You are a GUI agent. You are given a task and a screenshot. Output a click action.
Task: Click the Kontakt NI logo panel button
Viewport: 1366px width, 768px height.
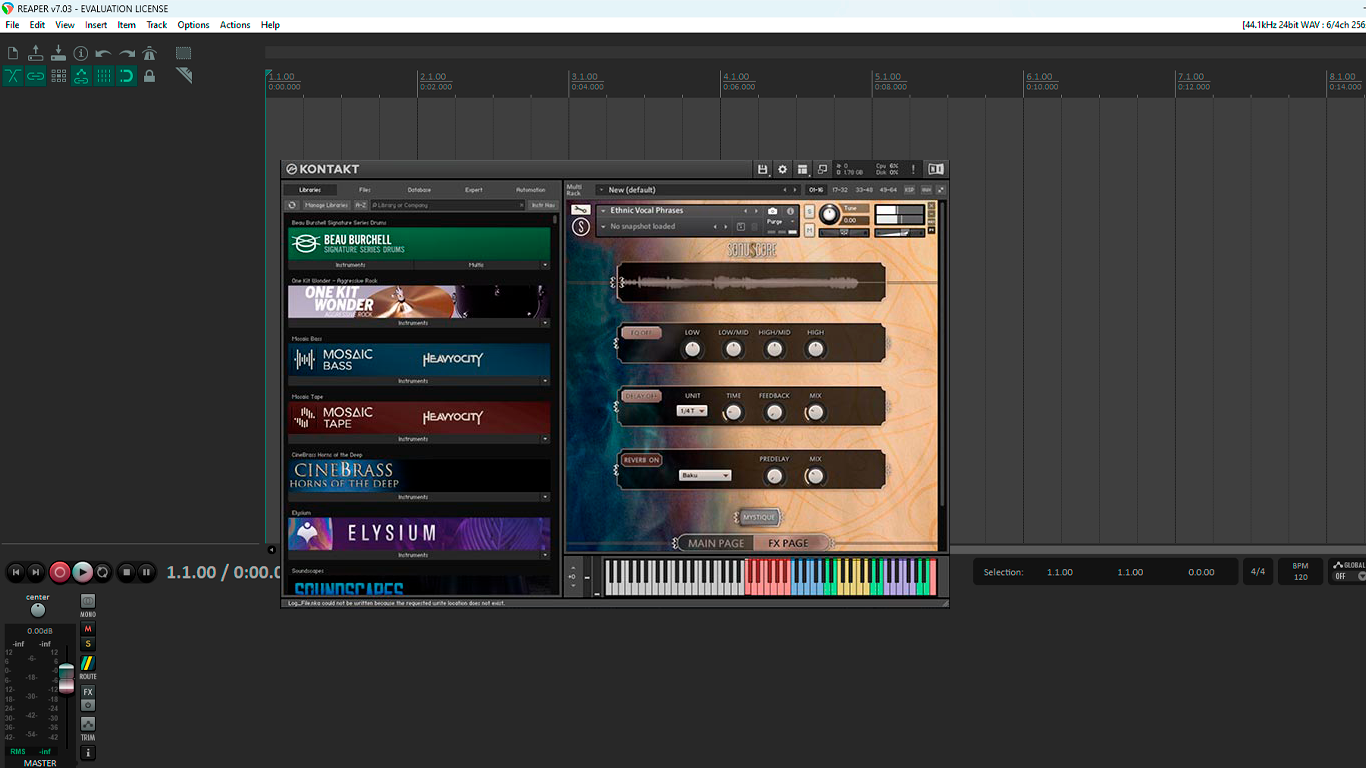click(936, 169)
